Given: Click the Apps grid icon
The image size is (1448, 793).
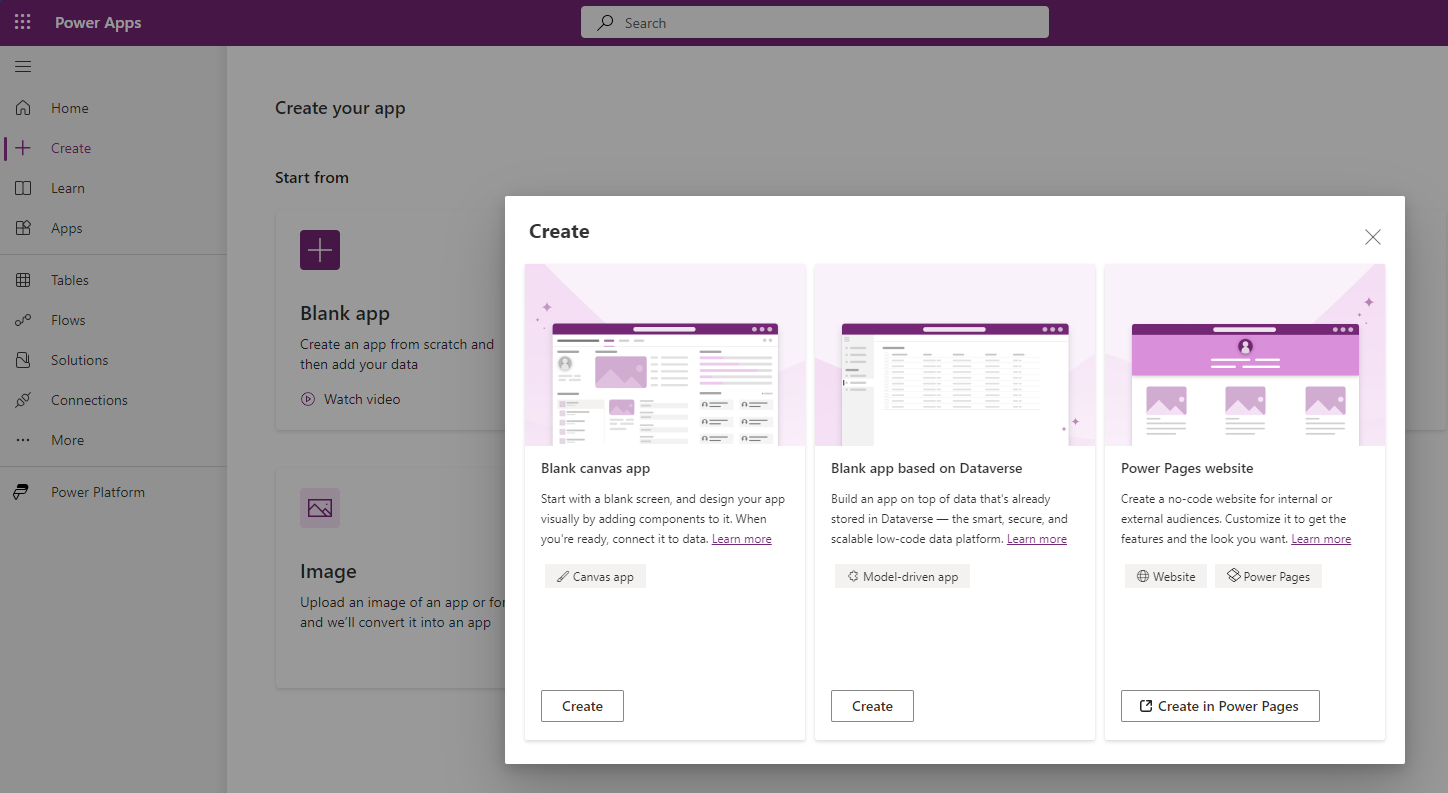Looking at the screenshot, I should 23,228.
